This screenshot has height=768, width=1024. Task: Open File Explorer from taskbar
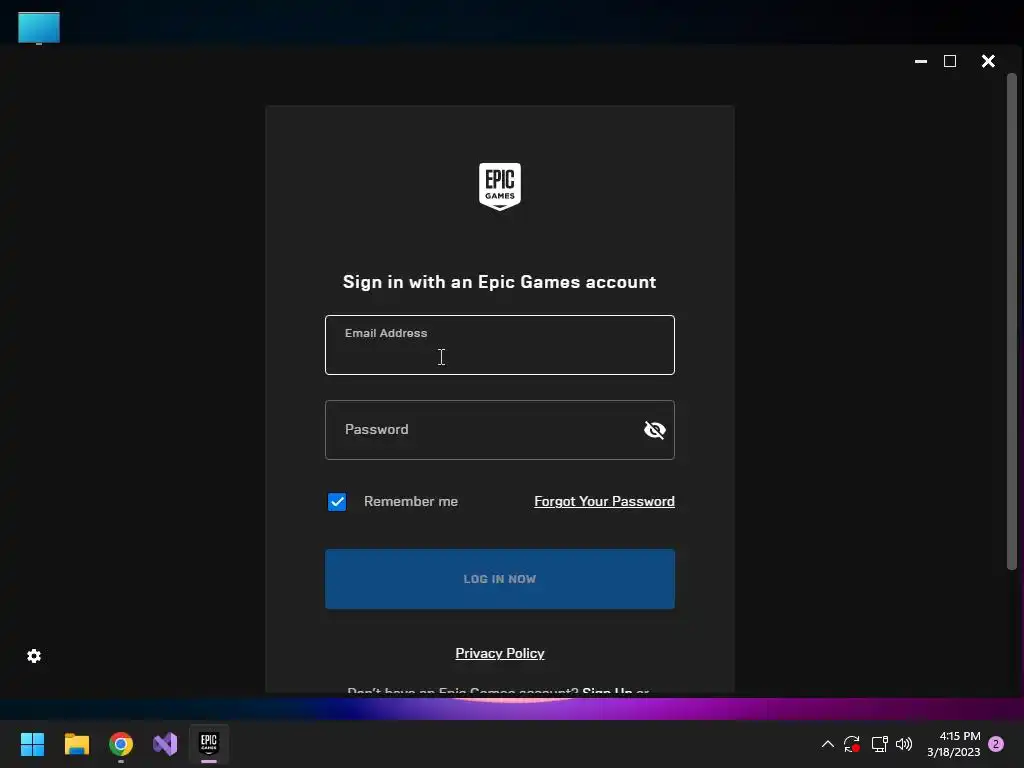[76, 744]
